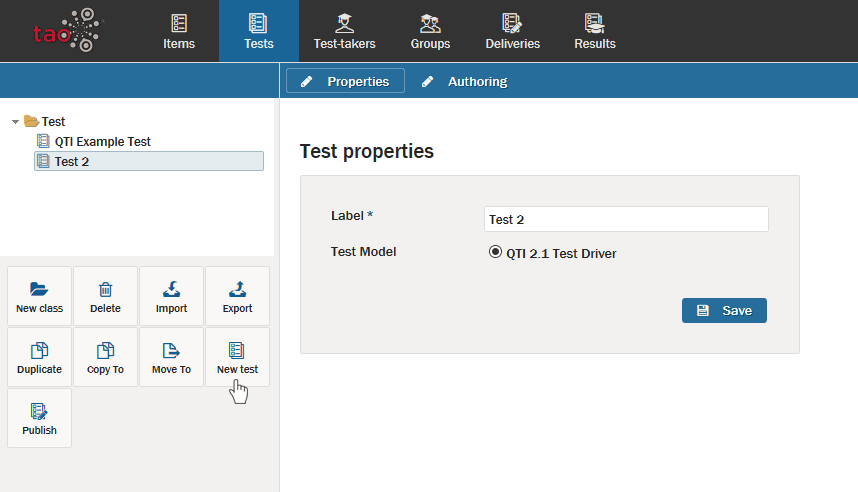
Task: Save the test properties
Action: pyautogui.click(x=724, y=310)
